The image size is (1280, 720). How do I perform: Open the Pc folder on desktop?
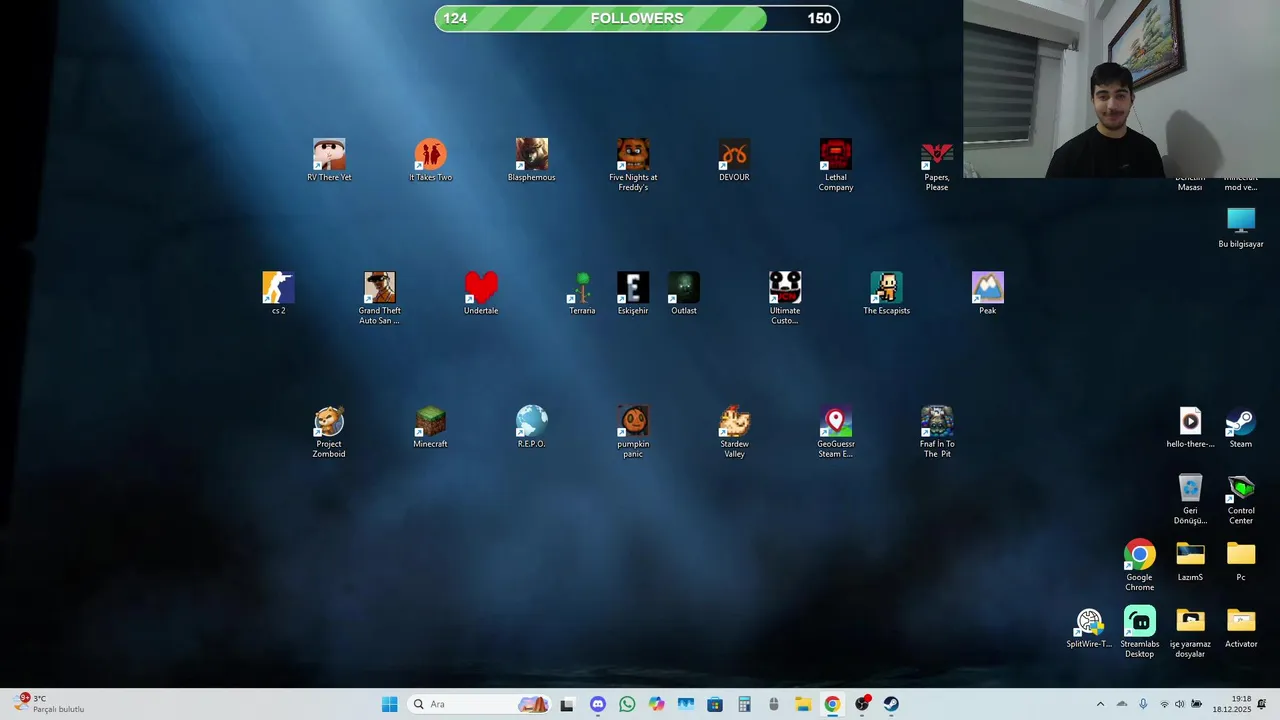[1241, 560]
